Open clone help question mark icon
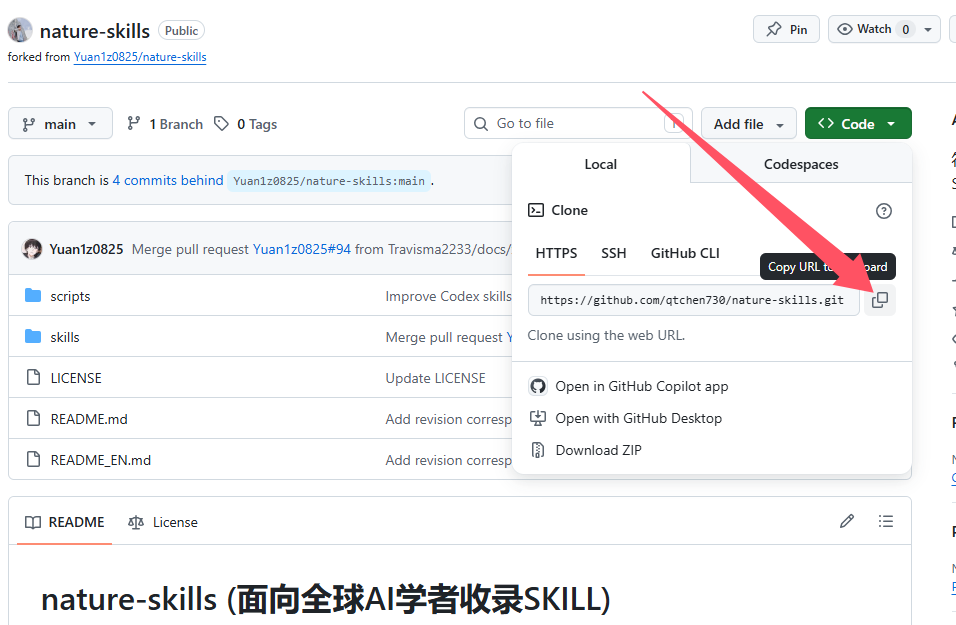Image resolution: width=956 pixels, height=625 pixels. 883,211
